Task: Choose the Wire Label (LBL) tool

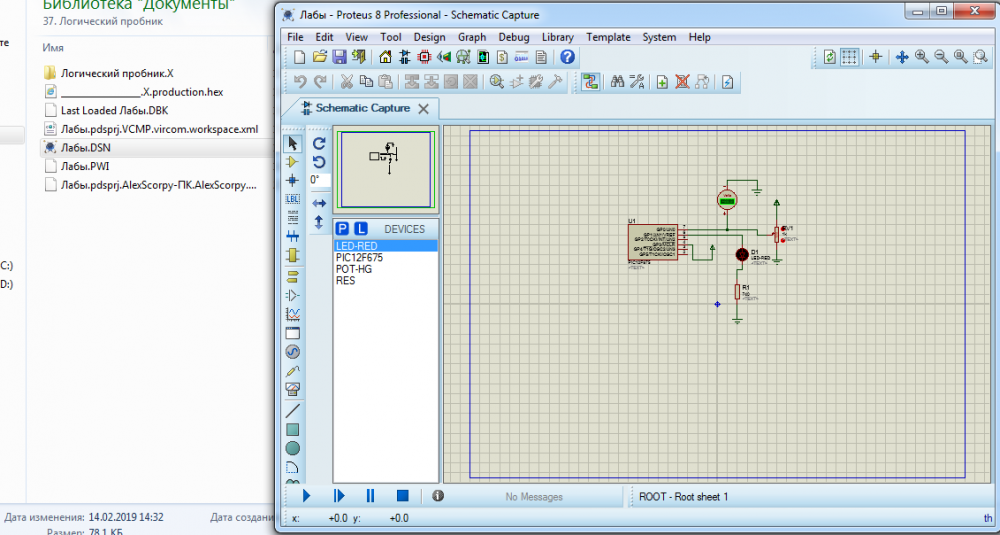Action: [x=293, y=199]
